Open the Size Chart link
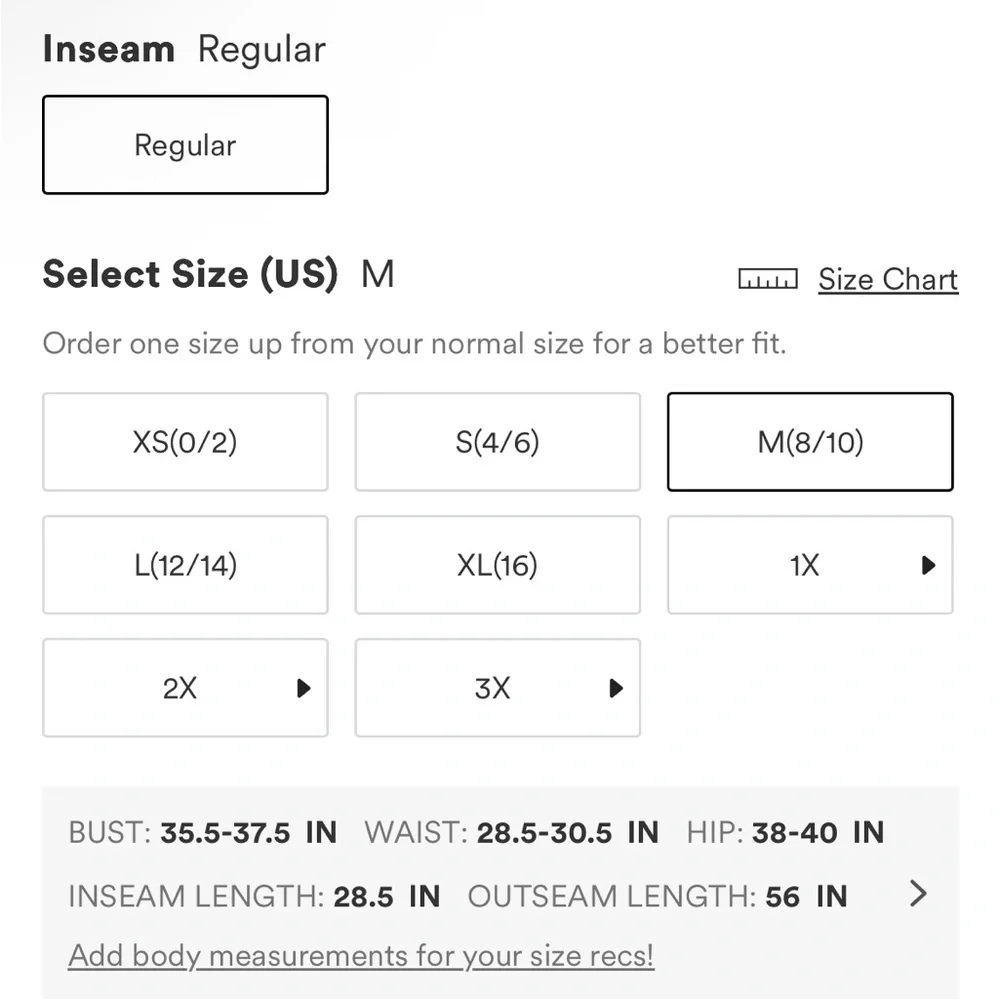1000x1000 pixels. [x=888, y=279]
